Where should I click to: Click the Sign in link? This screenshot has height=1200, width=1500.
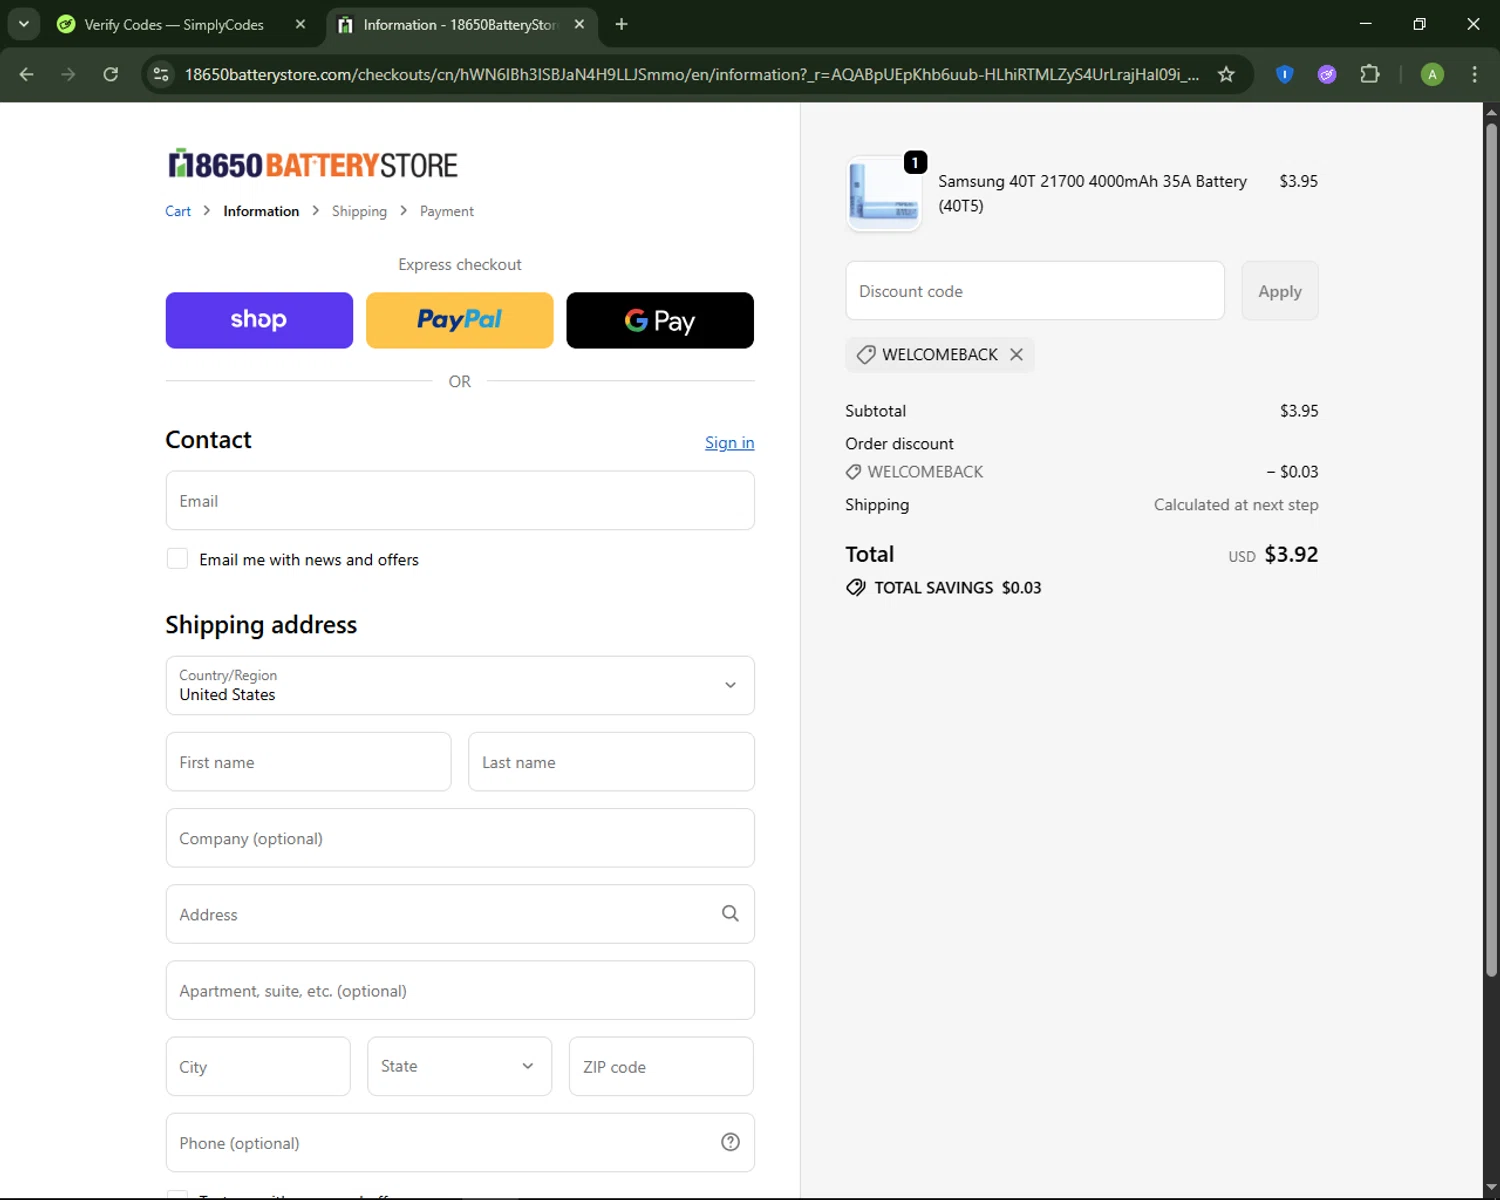pyautogui.click(x=729, y=442)
